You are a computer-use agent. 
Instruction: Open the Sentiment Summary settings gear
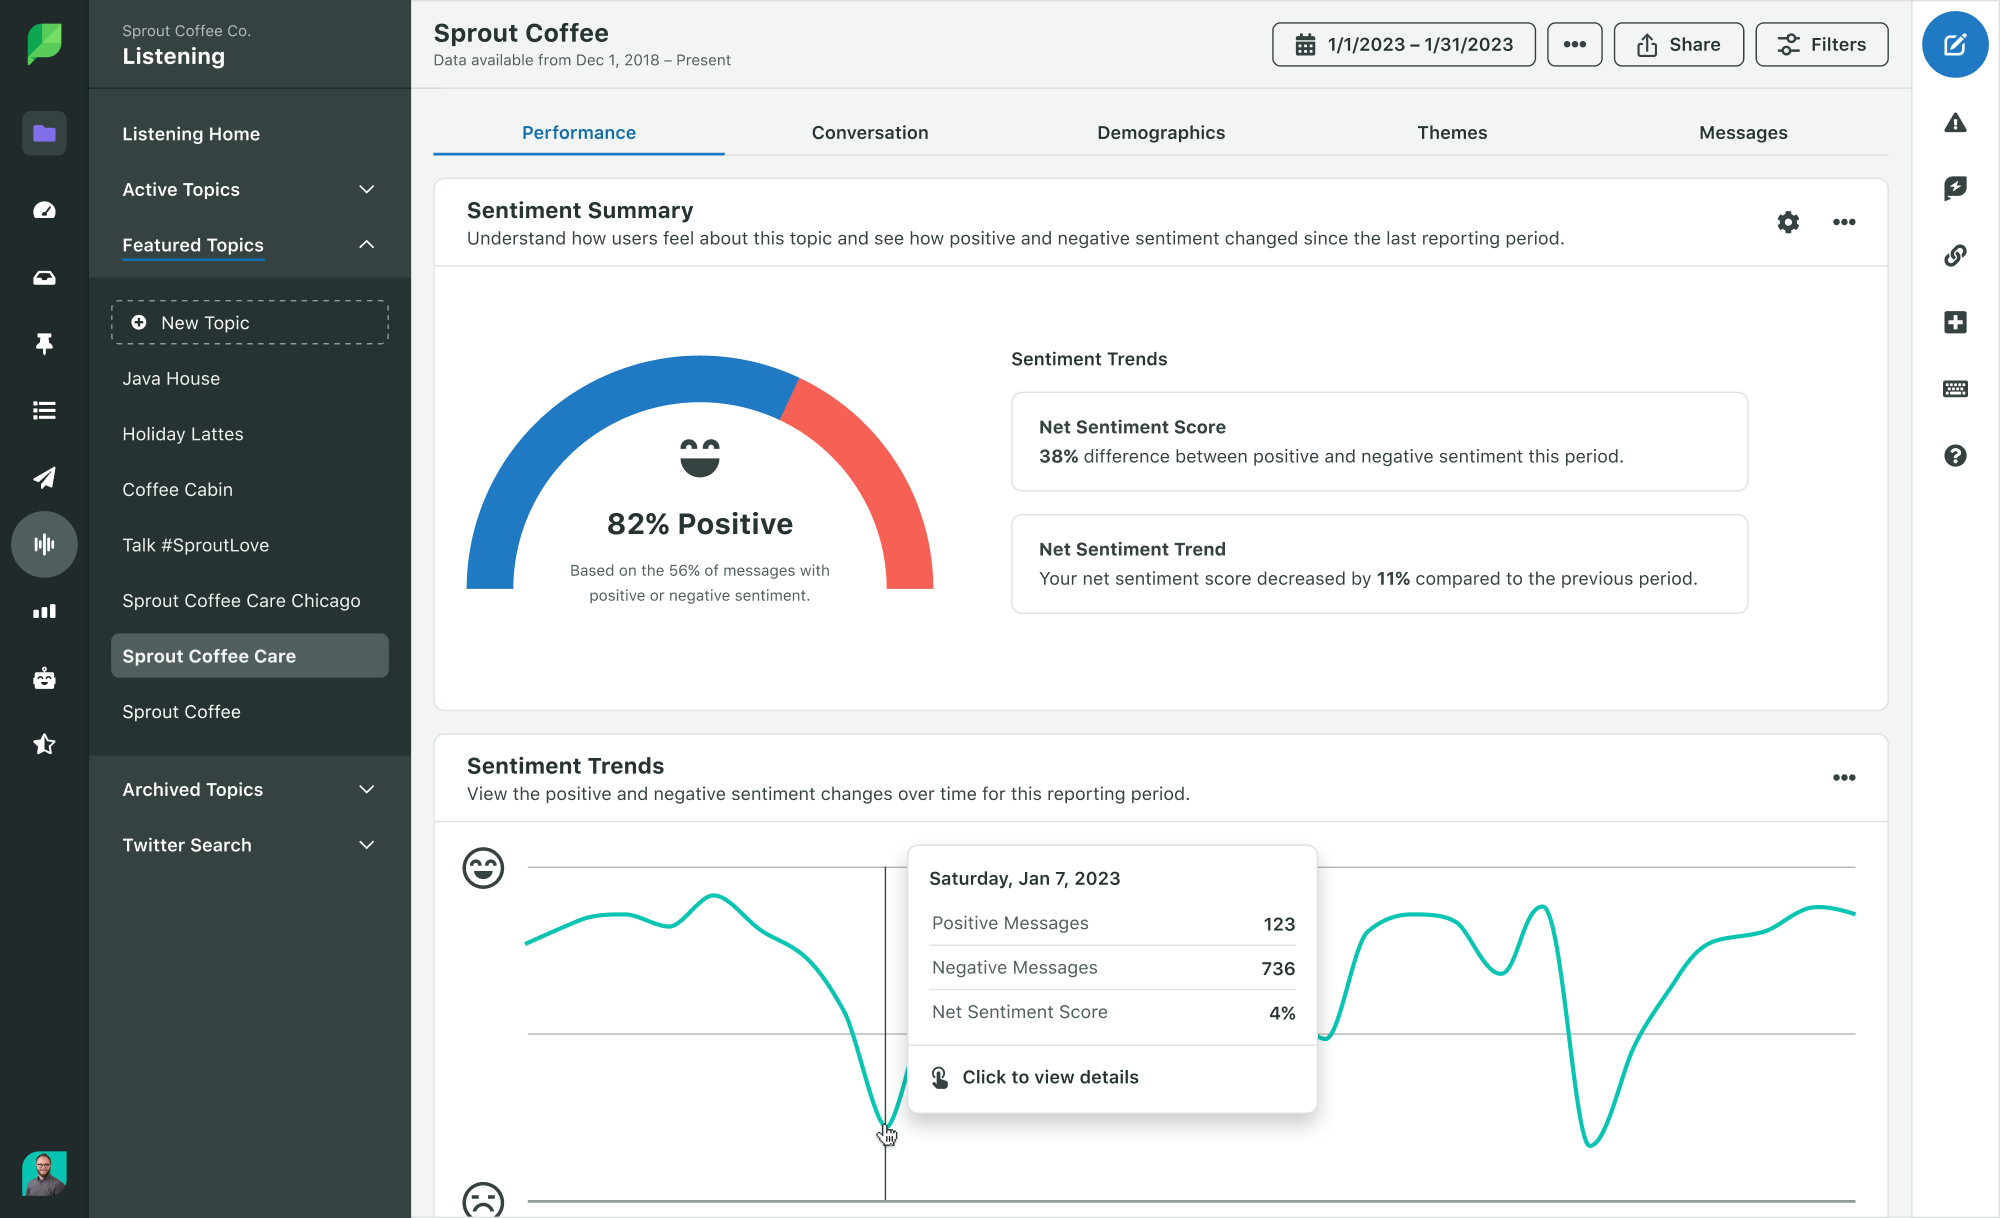(x=1789, y=221)
